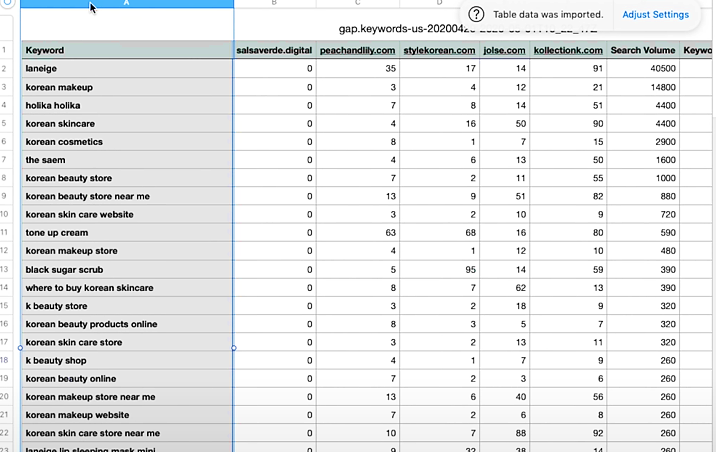Select search volume cell 40500
The height and width of the screenshot is (452, 716).
point(643,68)
